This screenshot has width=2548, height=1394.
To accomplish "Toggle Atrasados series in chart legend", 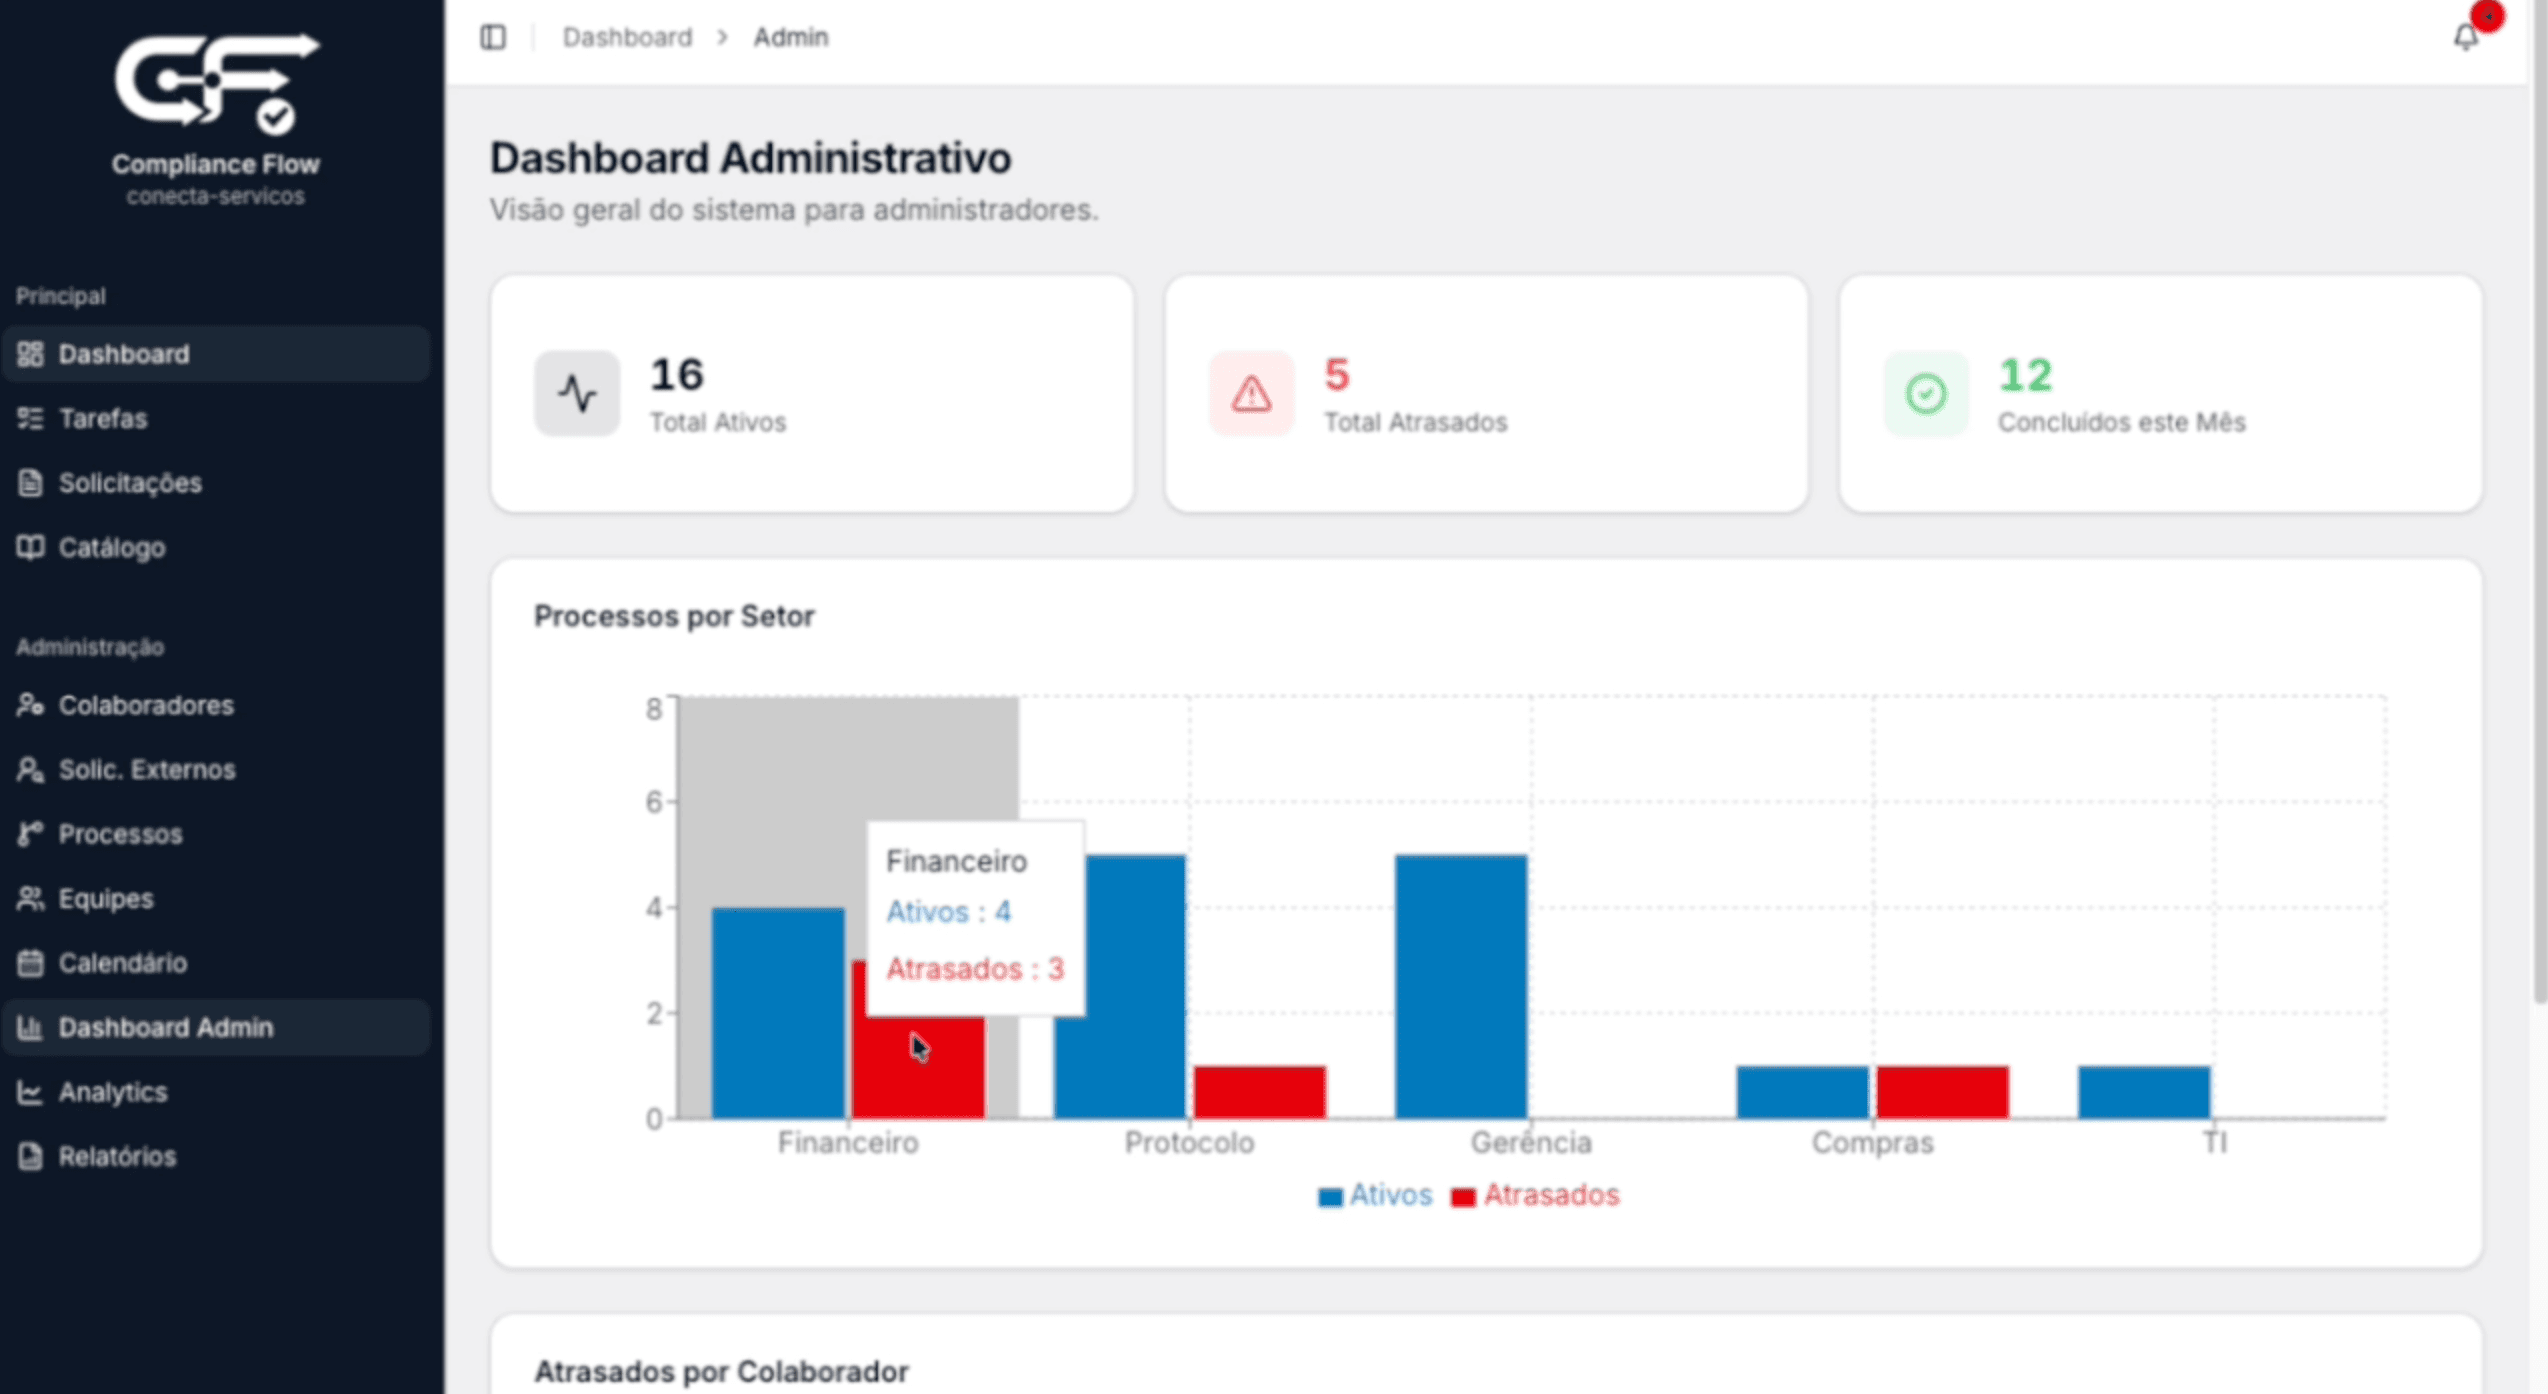I will click(1536, 1195).
